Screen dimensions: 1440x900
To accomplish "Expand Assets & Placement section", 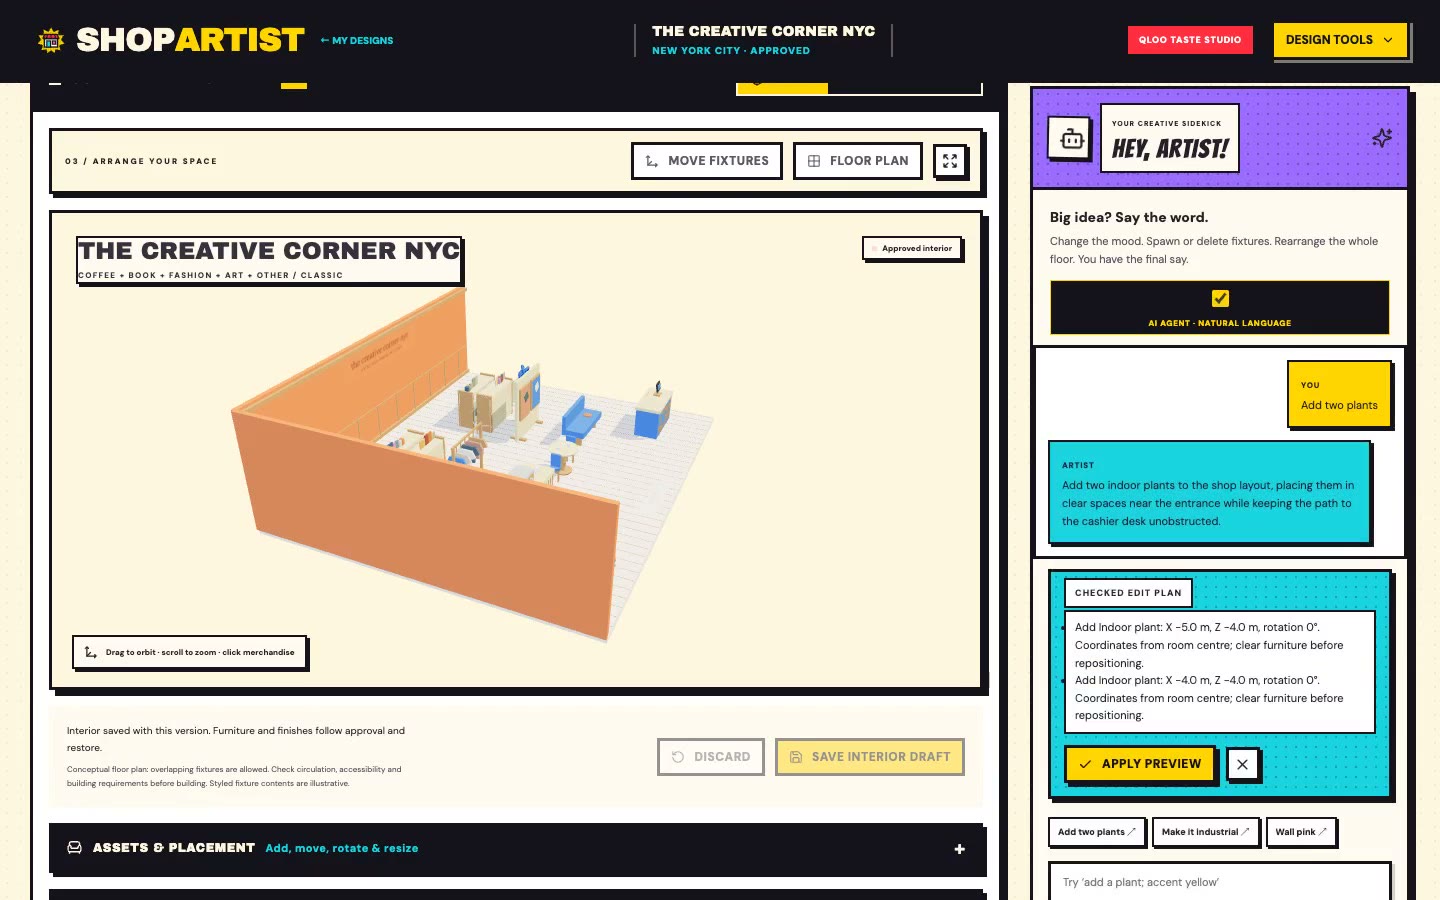I will pyautogui.click(x=517, y=848).
